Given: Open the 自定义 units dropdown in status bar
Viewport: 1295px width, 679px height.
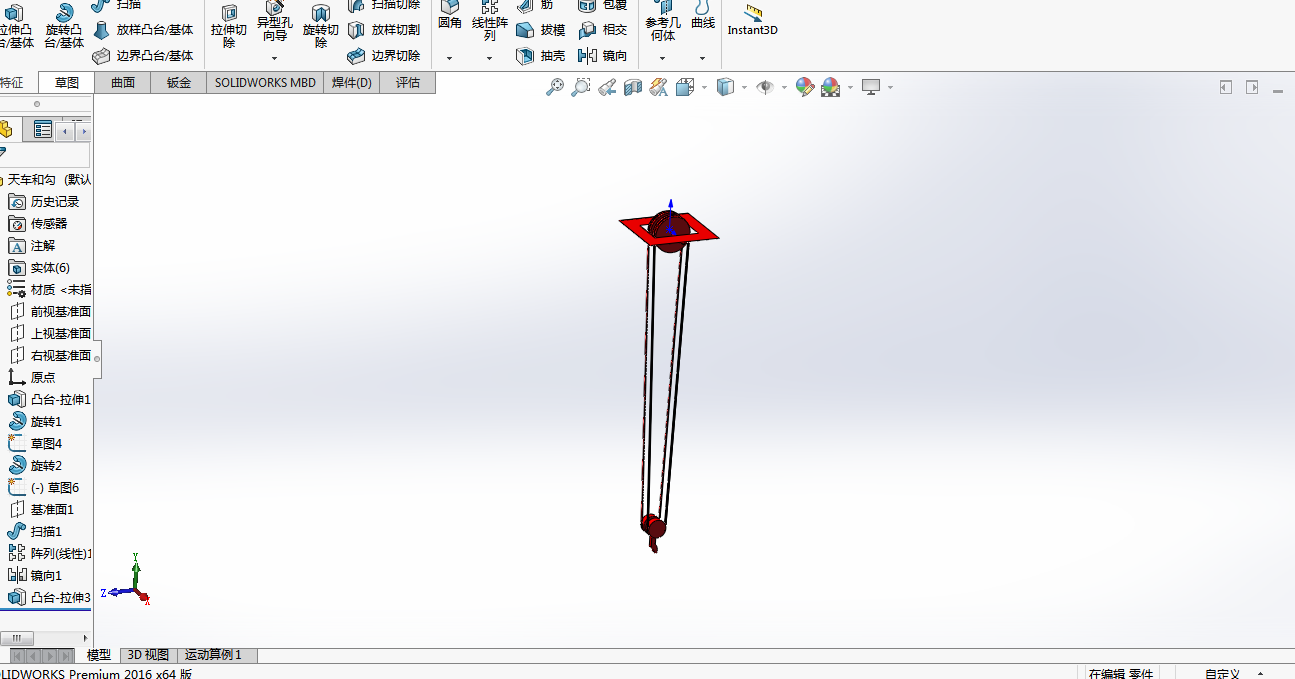Looking at the screenshot, I should click(1236, 674).
